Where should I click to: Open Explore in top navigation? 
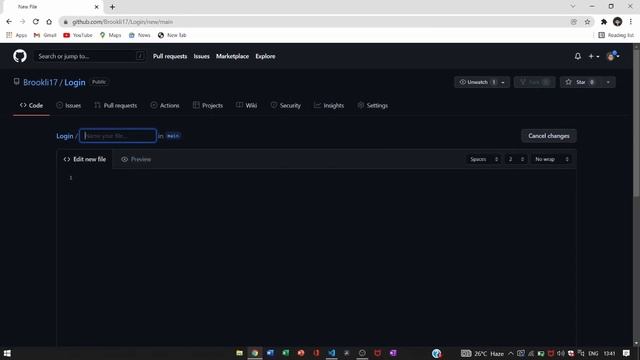click(x=265, y=56)
